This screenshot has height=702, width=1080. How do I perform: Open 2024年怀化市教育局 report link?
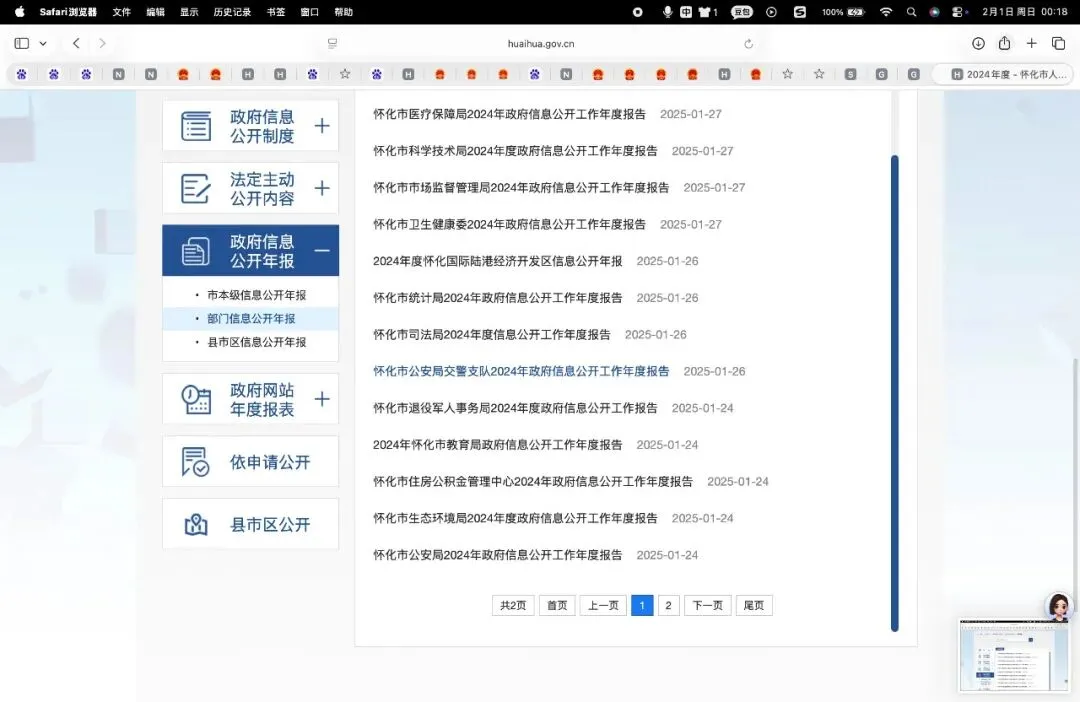pos(497,445)
